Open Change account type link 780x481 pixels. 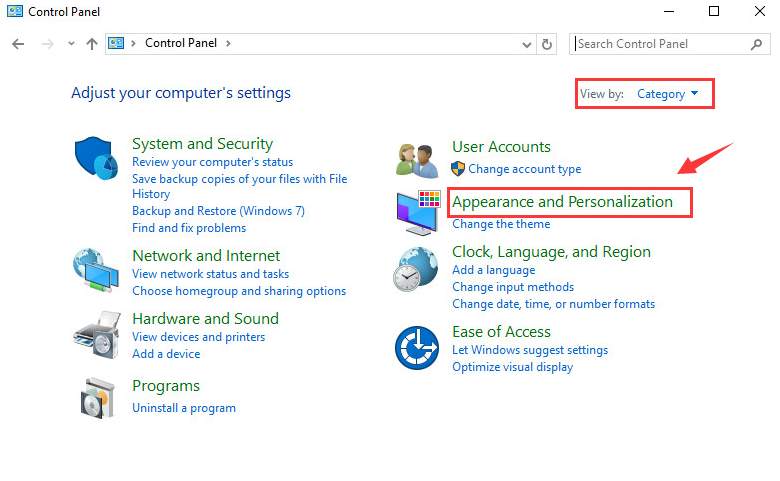tap(524, 169)
